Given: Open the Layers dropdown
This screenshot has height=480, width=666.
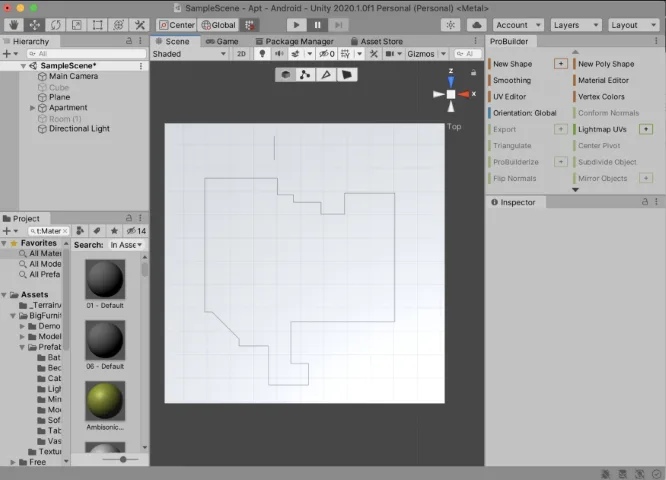Looking at the screenshot, I should coord(576,25).
